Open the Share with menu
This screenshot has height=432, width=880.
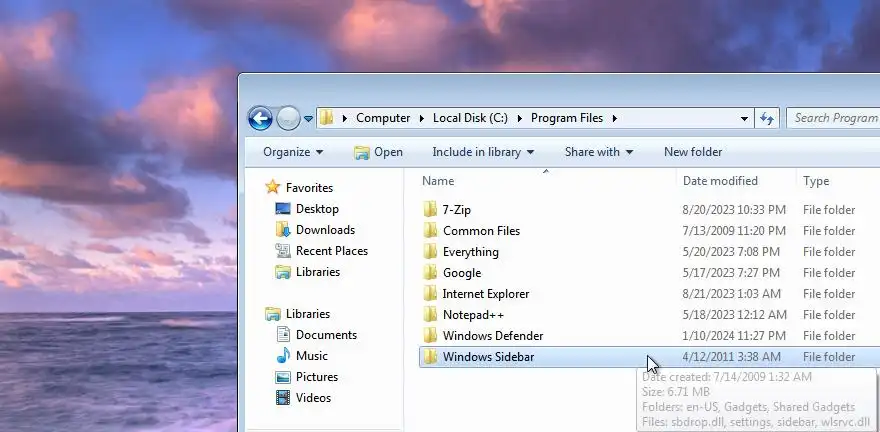599,151
